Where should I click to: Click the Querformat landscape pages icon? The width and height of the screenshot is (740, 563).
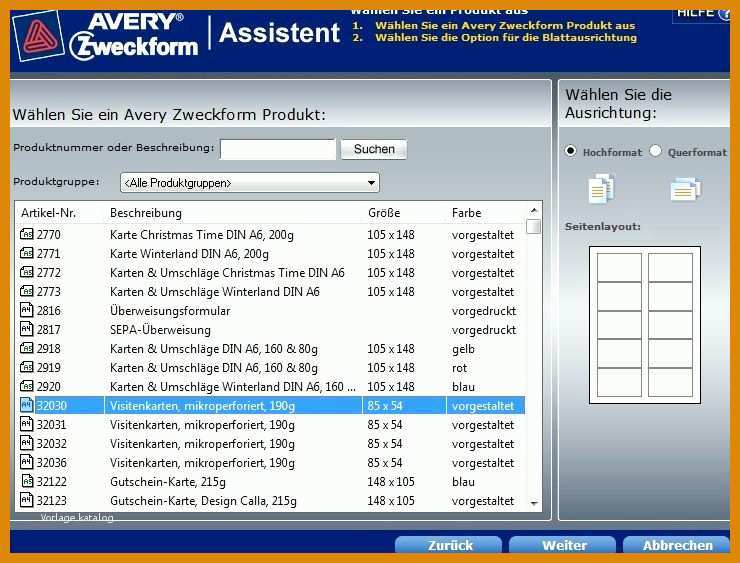pos(685,189)
